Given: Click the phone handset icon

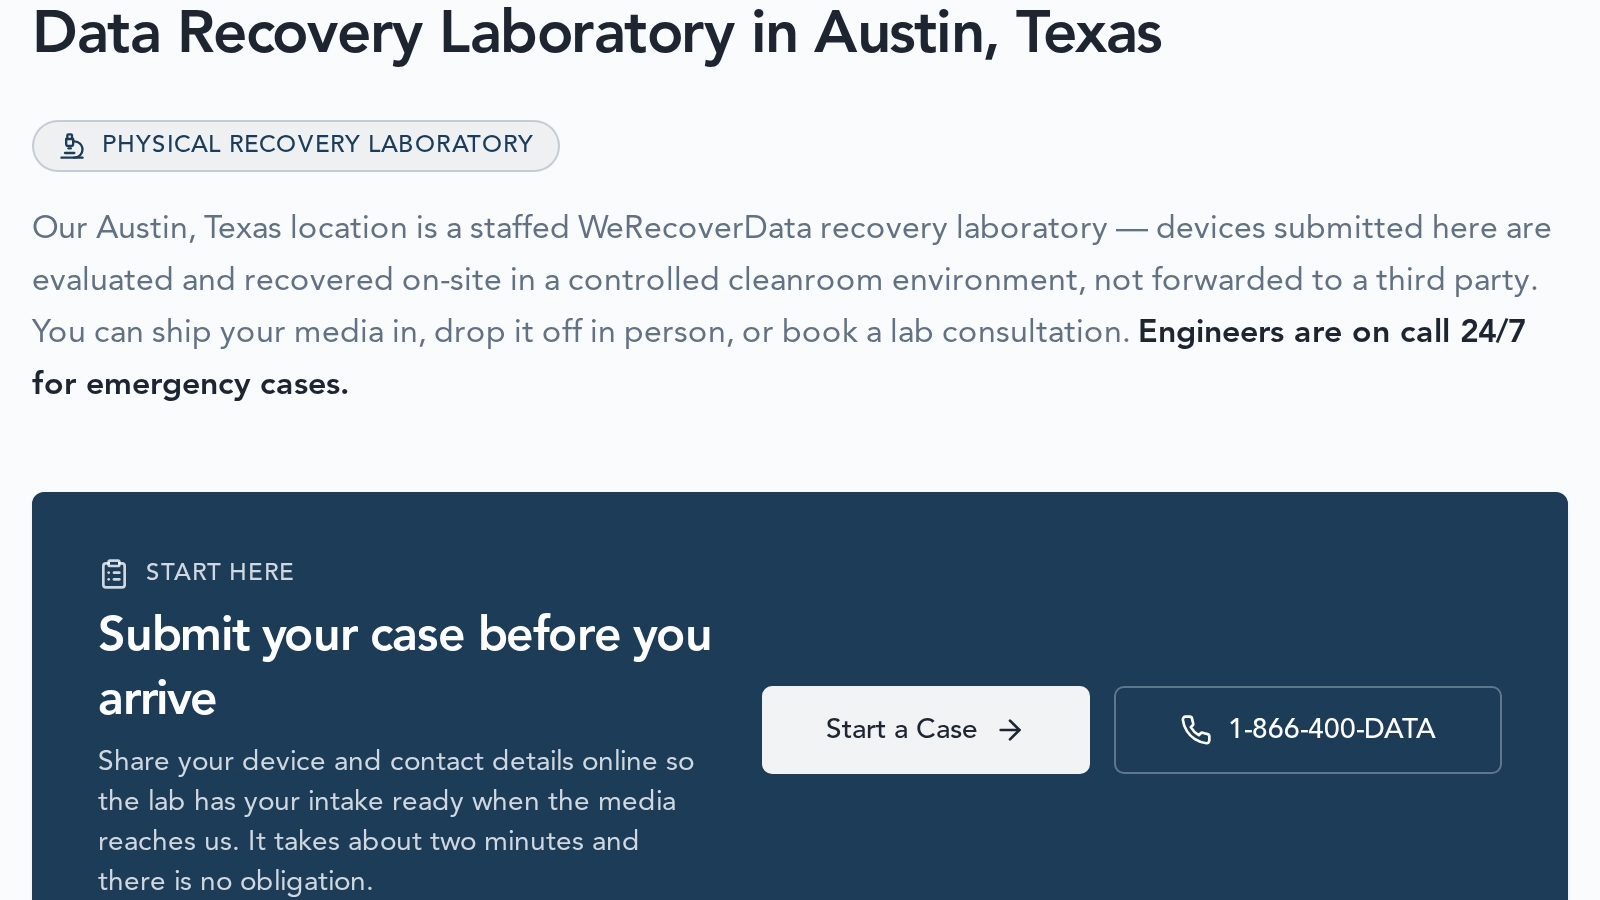Looking at the screenshot, I should click(1196, 730).
